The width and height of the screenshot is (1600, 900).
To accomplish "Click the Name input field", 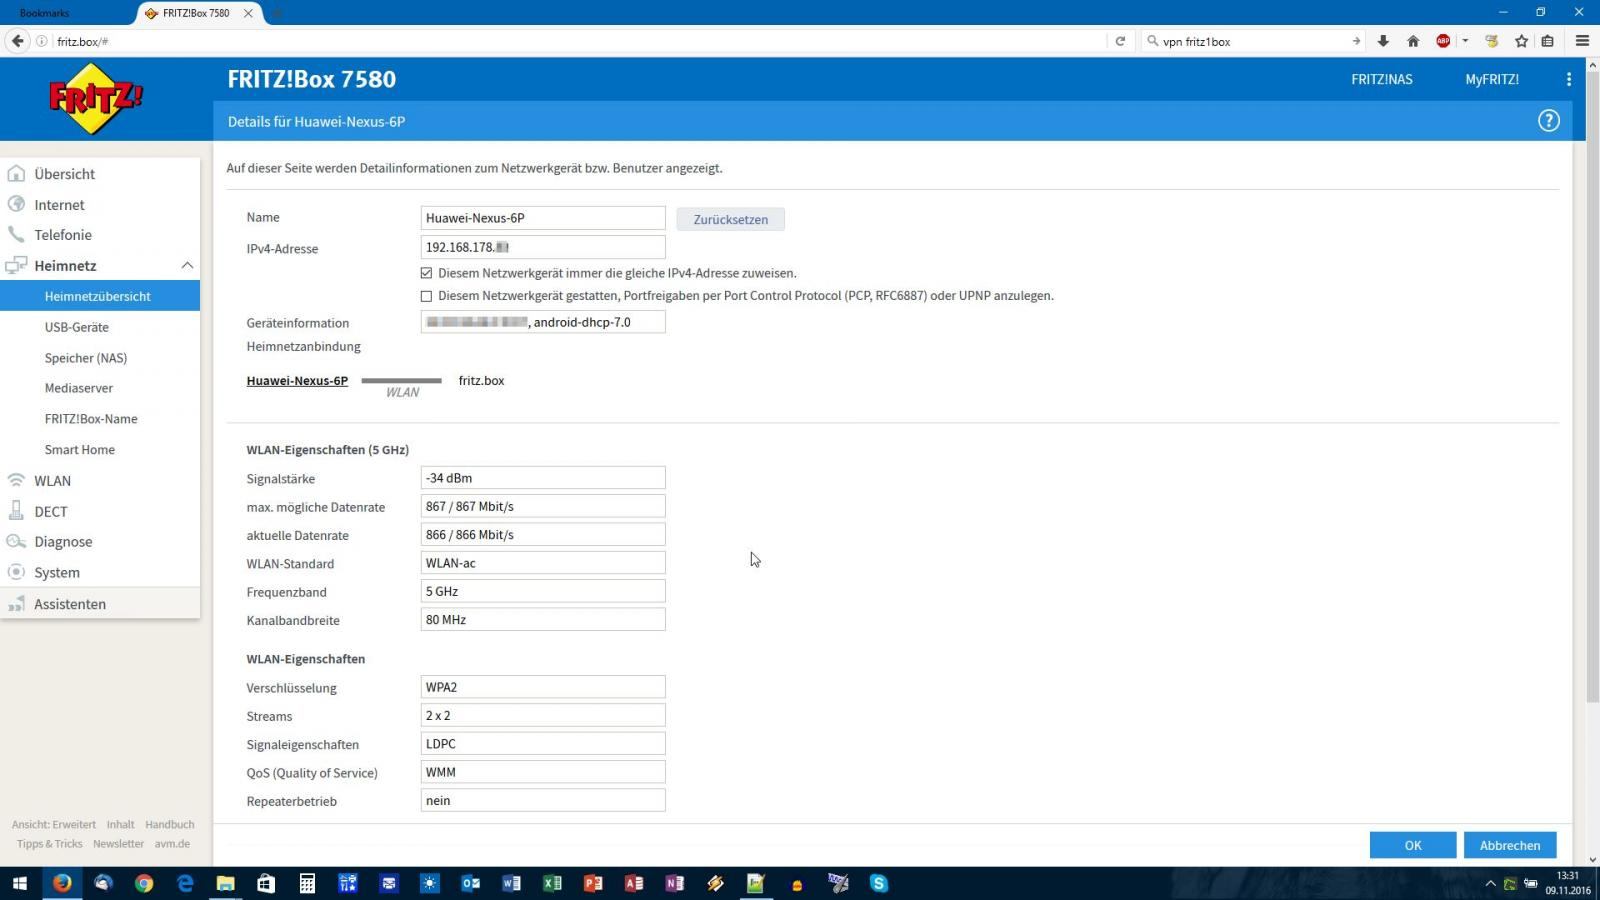I will click(x=543, y=218).
